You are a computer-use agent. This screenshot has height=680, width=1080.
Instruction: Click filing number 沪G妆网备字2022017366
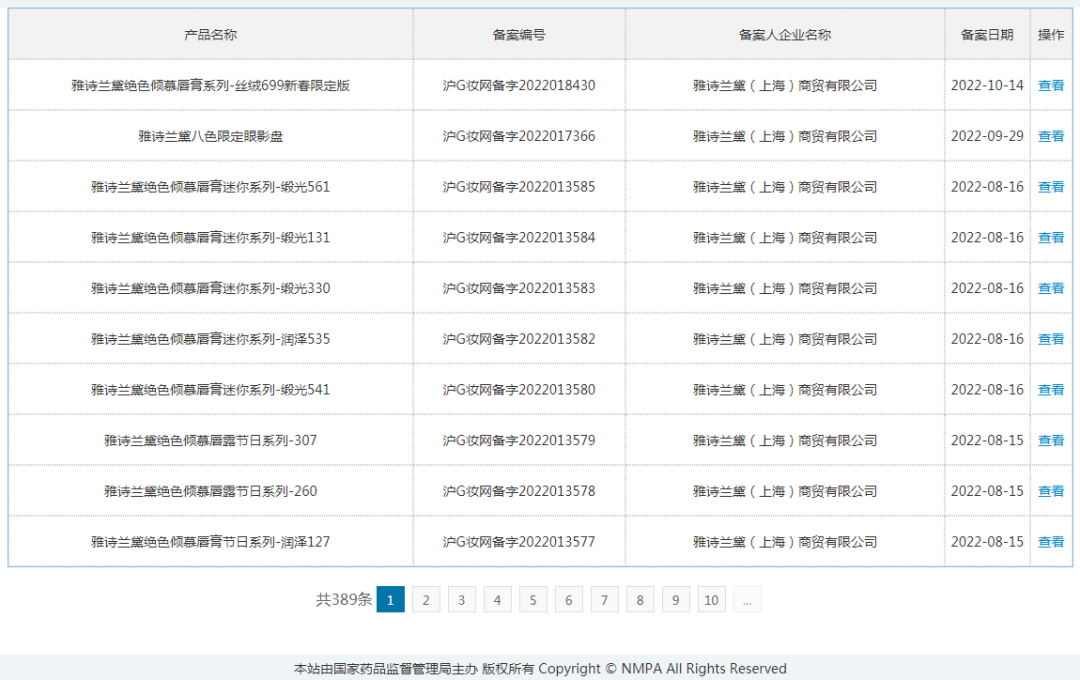[x=519, y=136]
